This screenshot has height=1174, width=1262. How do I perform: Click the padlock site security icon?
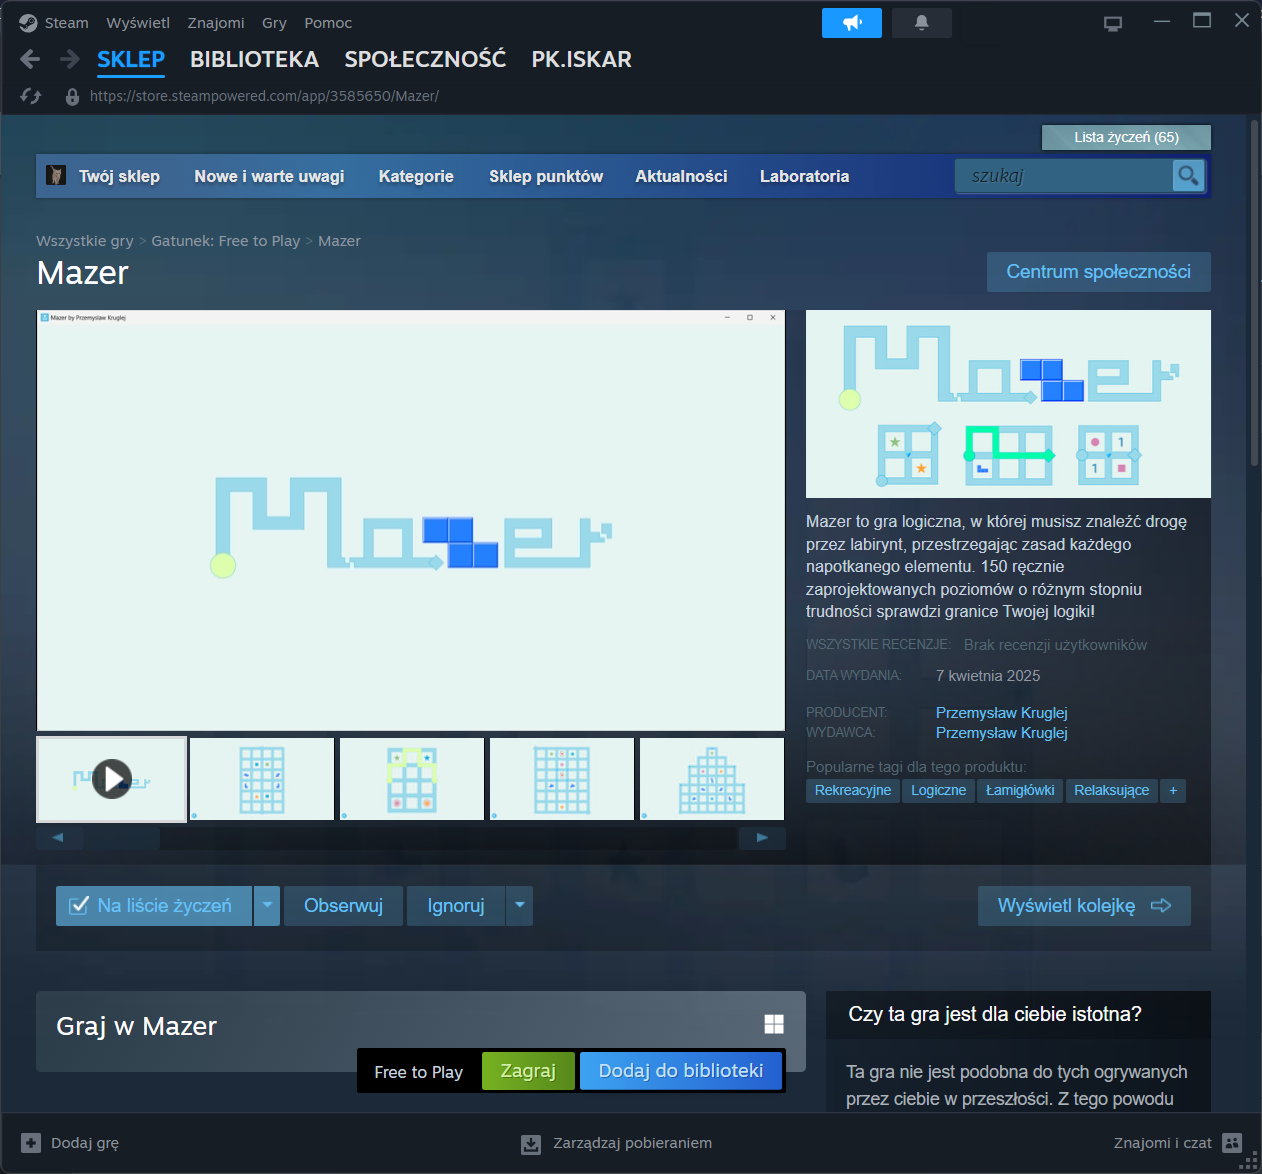click(x=72, y=97)
